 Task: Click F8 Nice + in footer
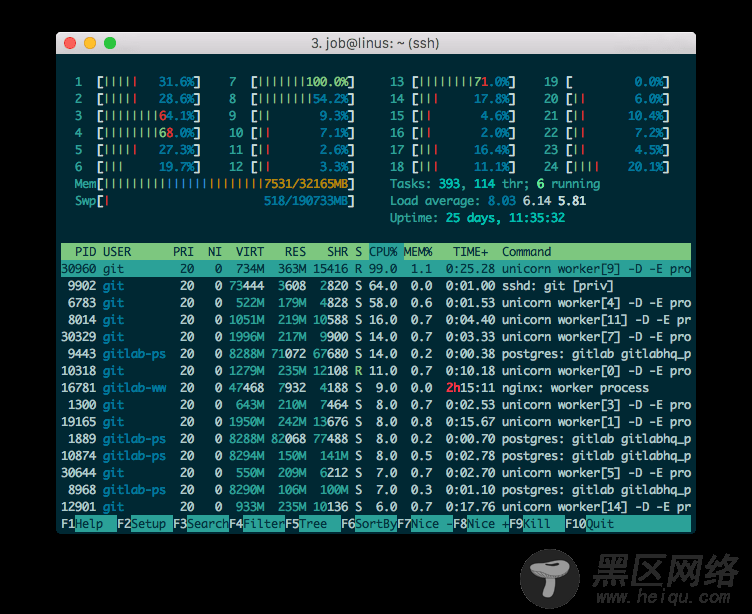pyautogui.click(x=481, y=523)
